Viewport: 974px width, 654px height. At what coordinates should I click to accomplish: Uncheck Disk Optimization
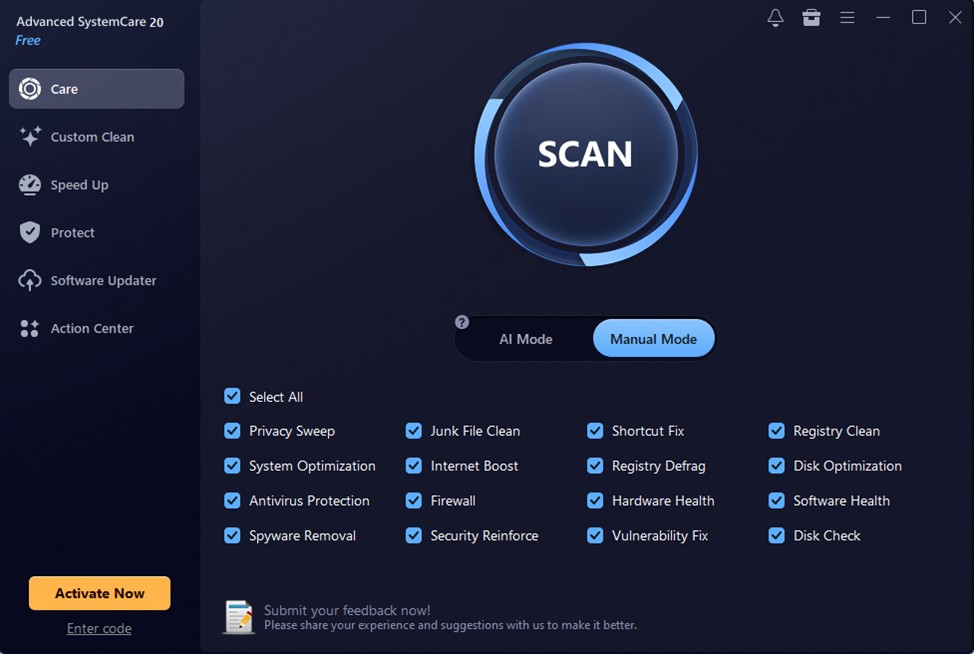point(776,465)
